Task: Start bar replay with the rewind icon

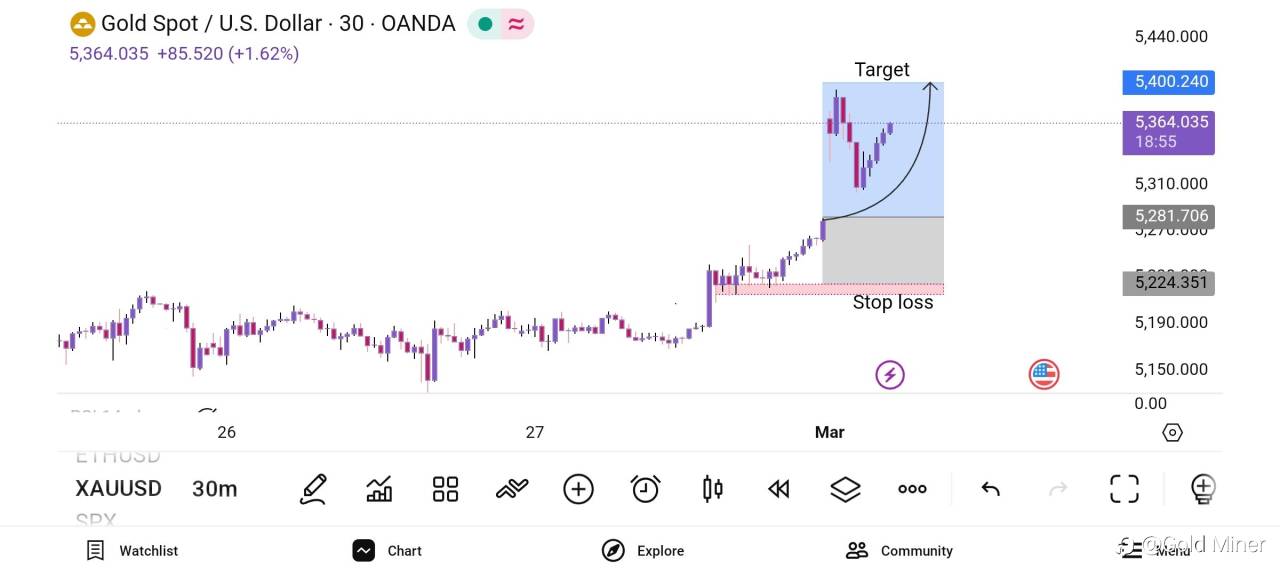Action: click(778, 489)
